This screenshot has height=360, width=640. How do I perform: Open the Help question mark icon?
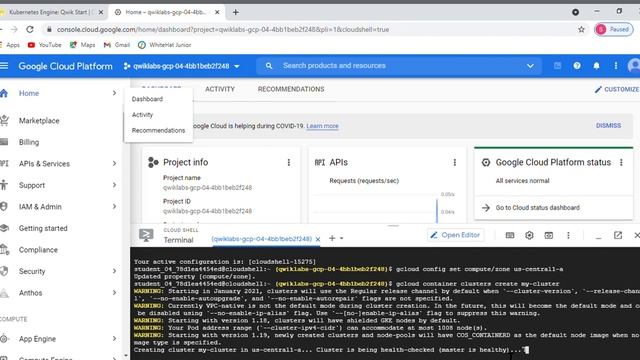coord(577,66)
